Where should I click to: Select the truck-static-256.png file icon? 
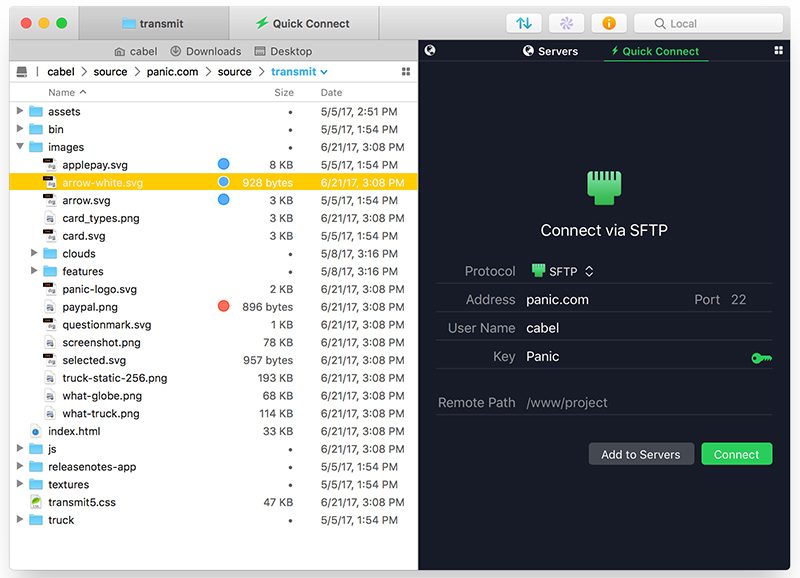tap(49, 378)
